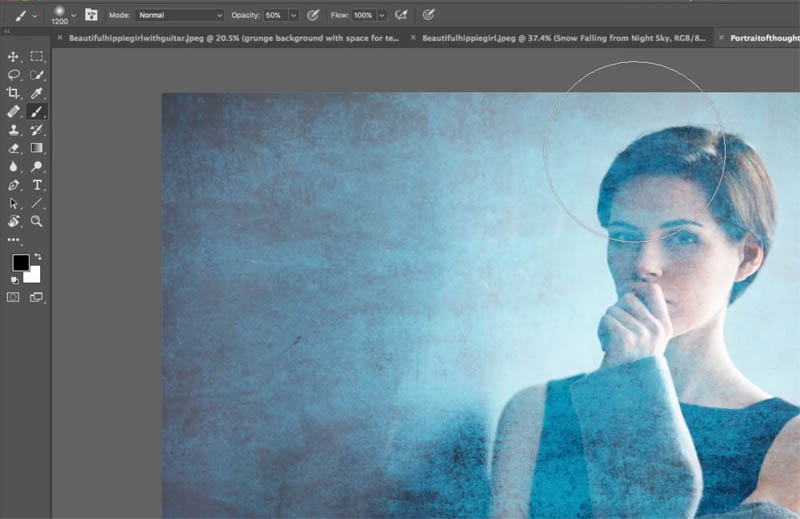Viewport: 800px width, 519px height.
Task: Toggle the brush settings panel icon
Action: (91, 15)
